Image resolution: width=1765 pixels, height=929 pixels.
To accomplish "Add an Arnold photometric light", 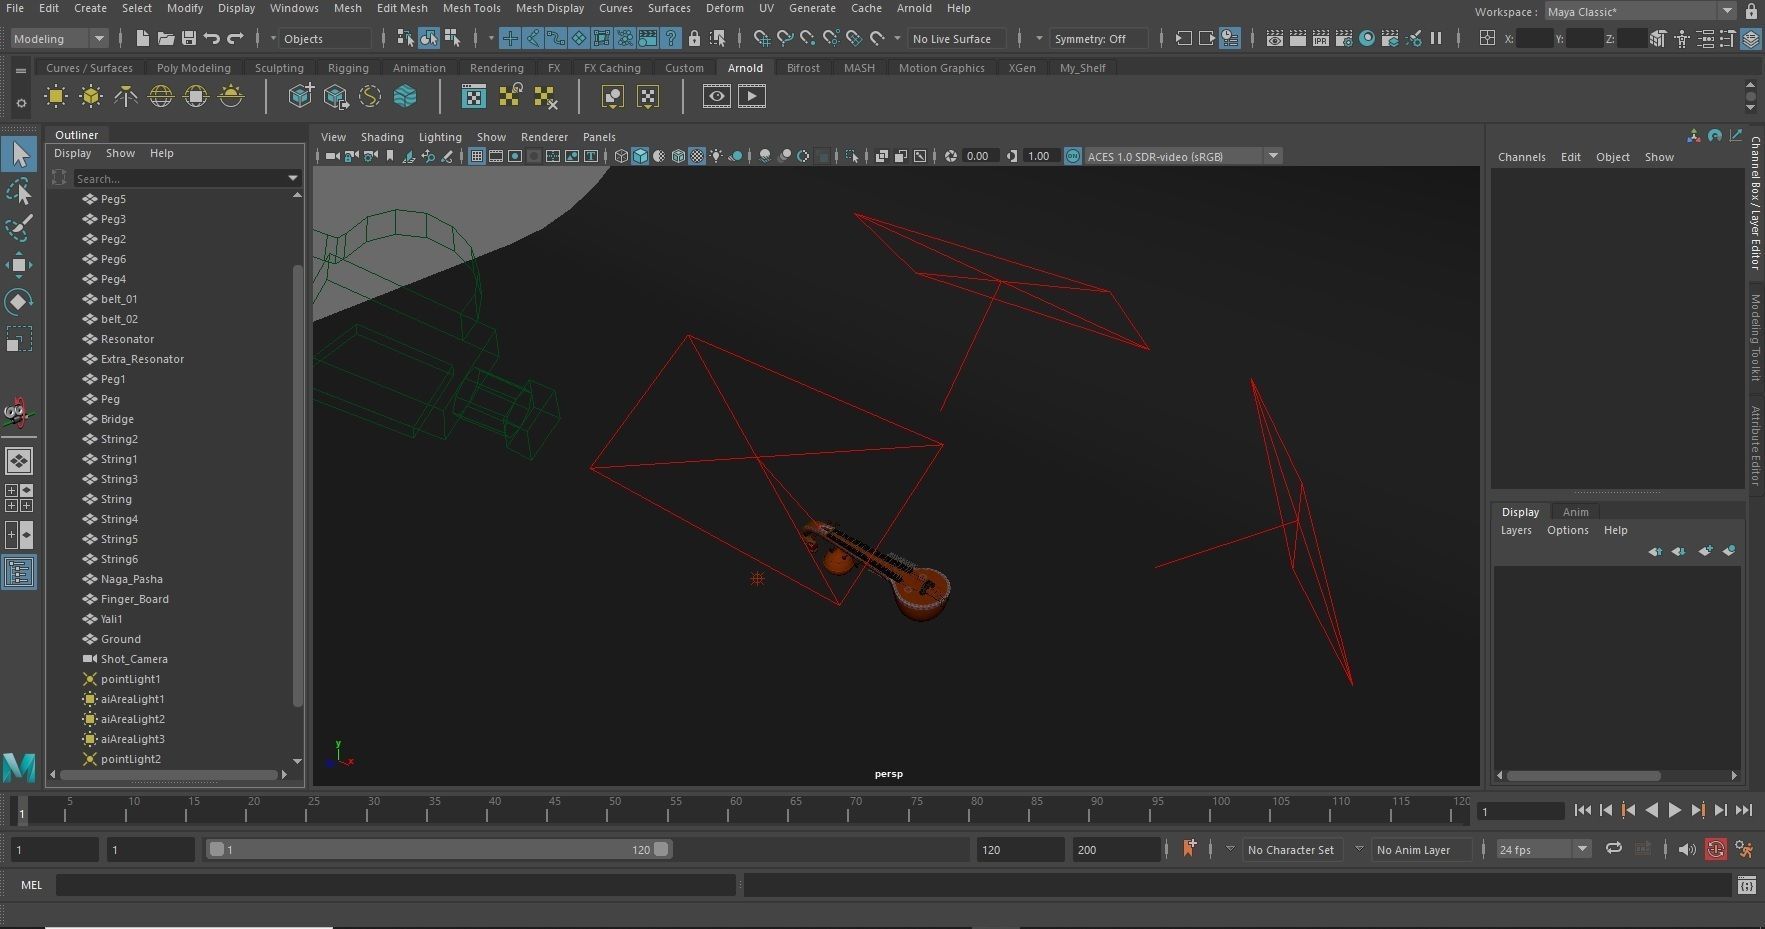I will (126, 97).
